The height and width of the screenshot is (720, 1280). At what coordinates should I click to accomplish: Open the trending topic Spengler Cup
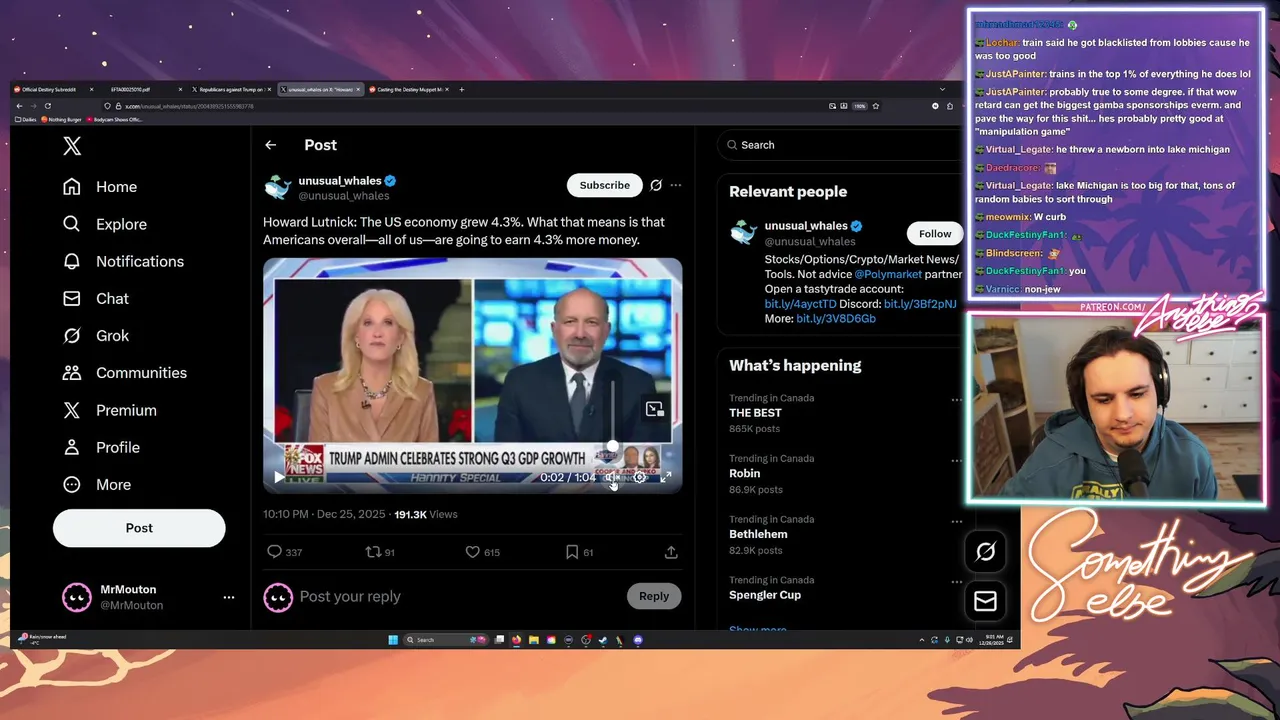[765, 595]
